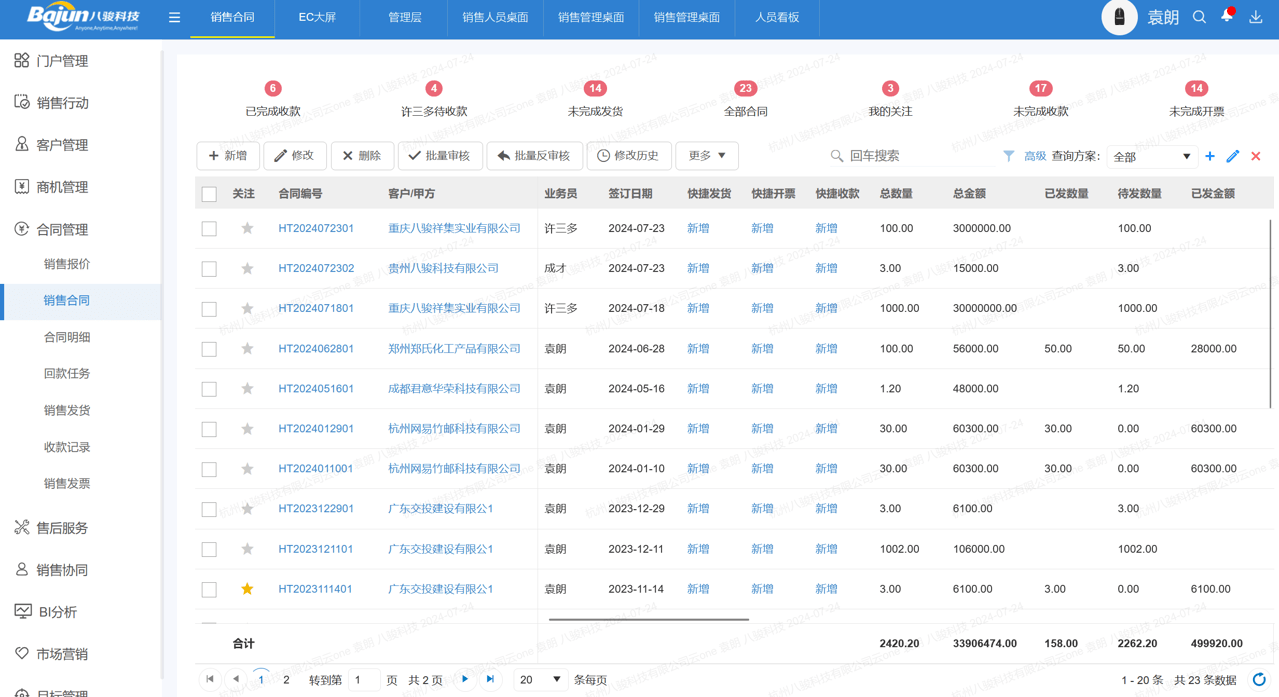Screen dimensions: 1279x697
Task: Select all rows using the header checkbox
Action: (208, 192)
